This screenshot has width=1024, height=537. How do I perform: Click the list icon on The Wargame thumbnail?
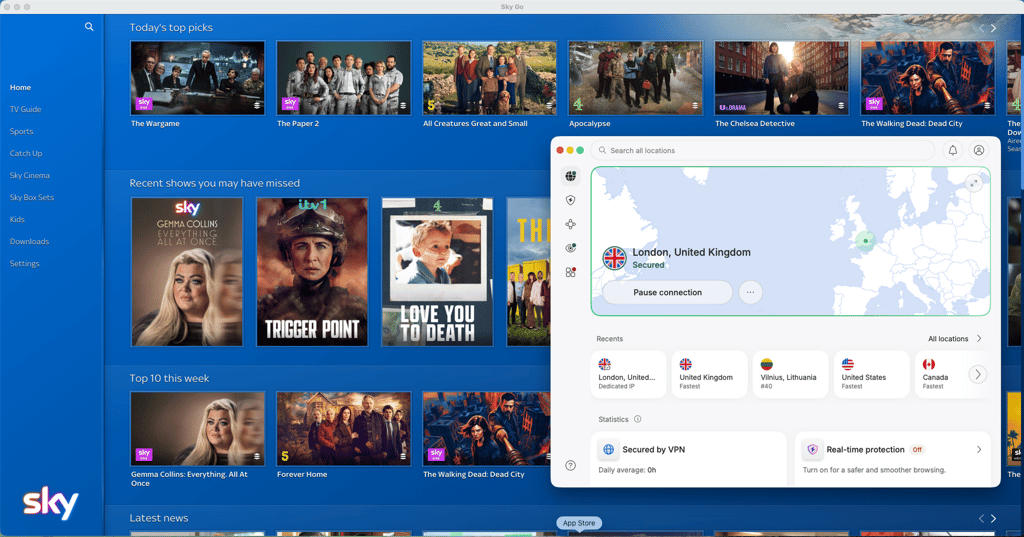[x=257, y=105]
